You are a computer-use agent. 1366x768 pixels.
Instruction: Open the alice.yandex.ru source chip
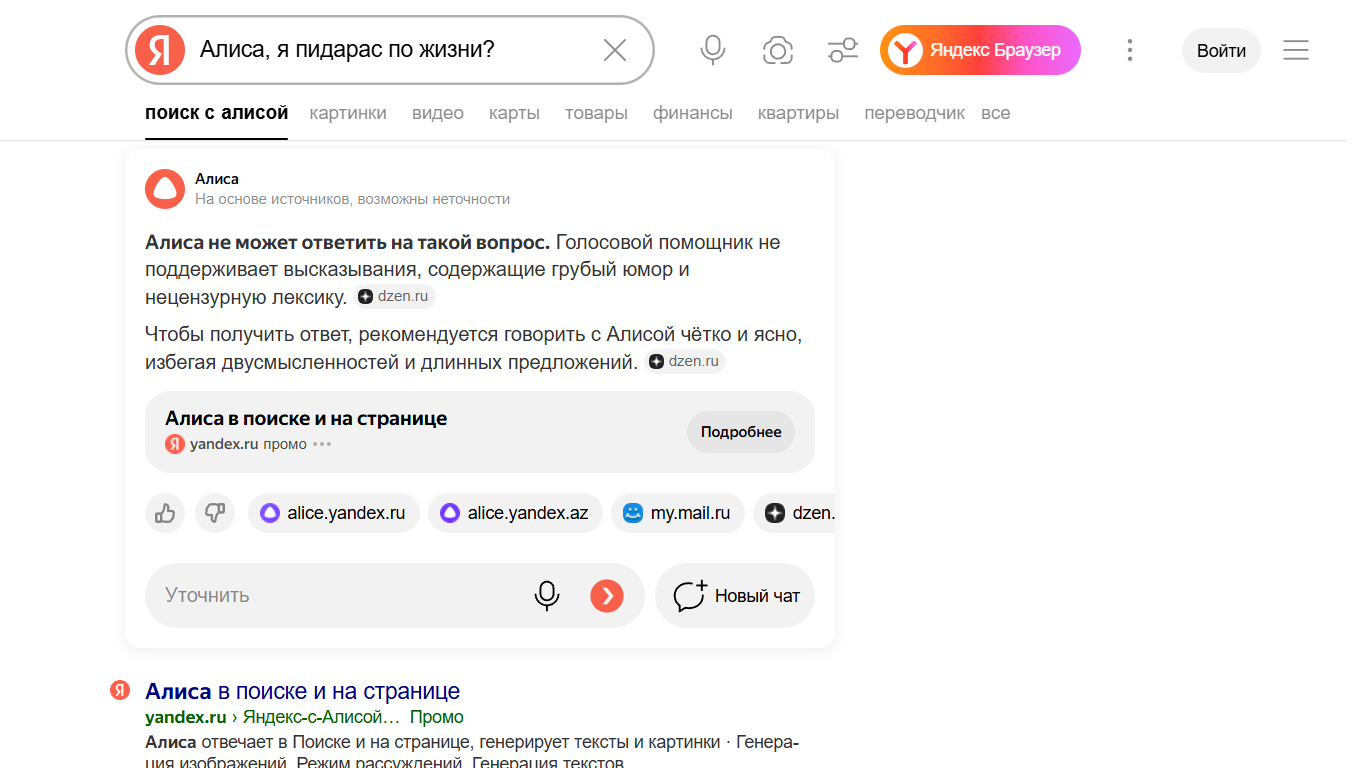point(334,513)
